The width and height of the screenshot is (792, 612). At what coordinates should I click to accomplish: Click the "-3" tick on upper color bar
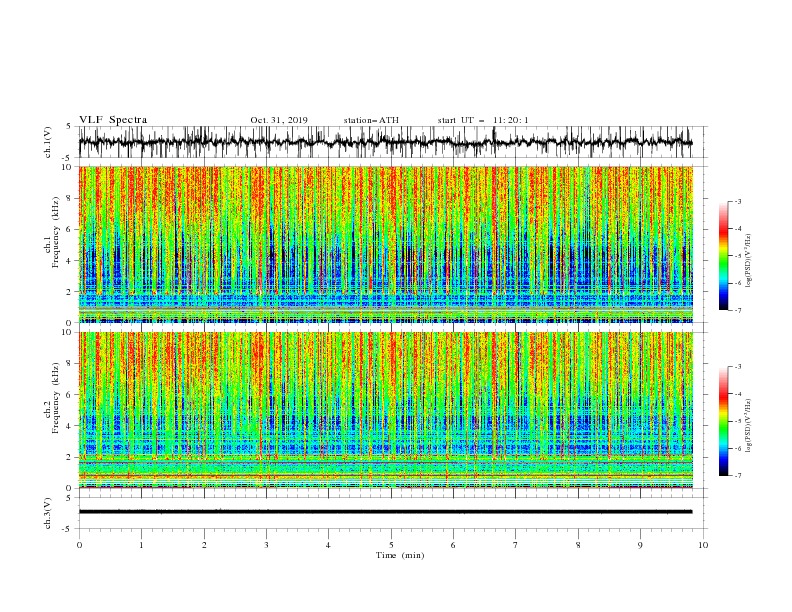click(x=737, y=201)
